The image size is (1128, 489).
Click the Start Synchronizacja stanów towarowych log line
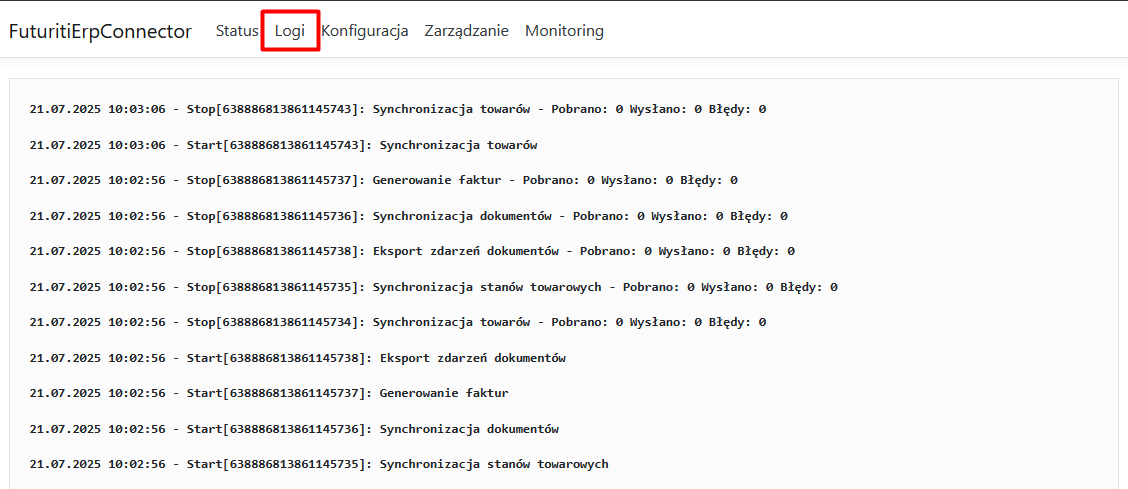(319, 465)
